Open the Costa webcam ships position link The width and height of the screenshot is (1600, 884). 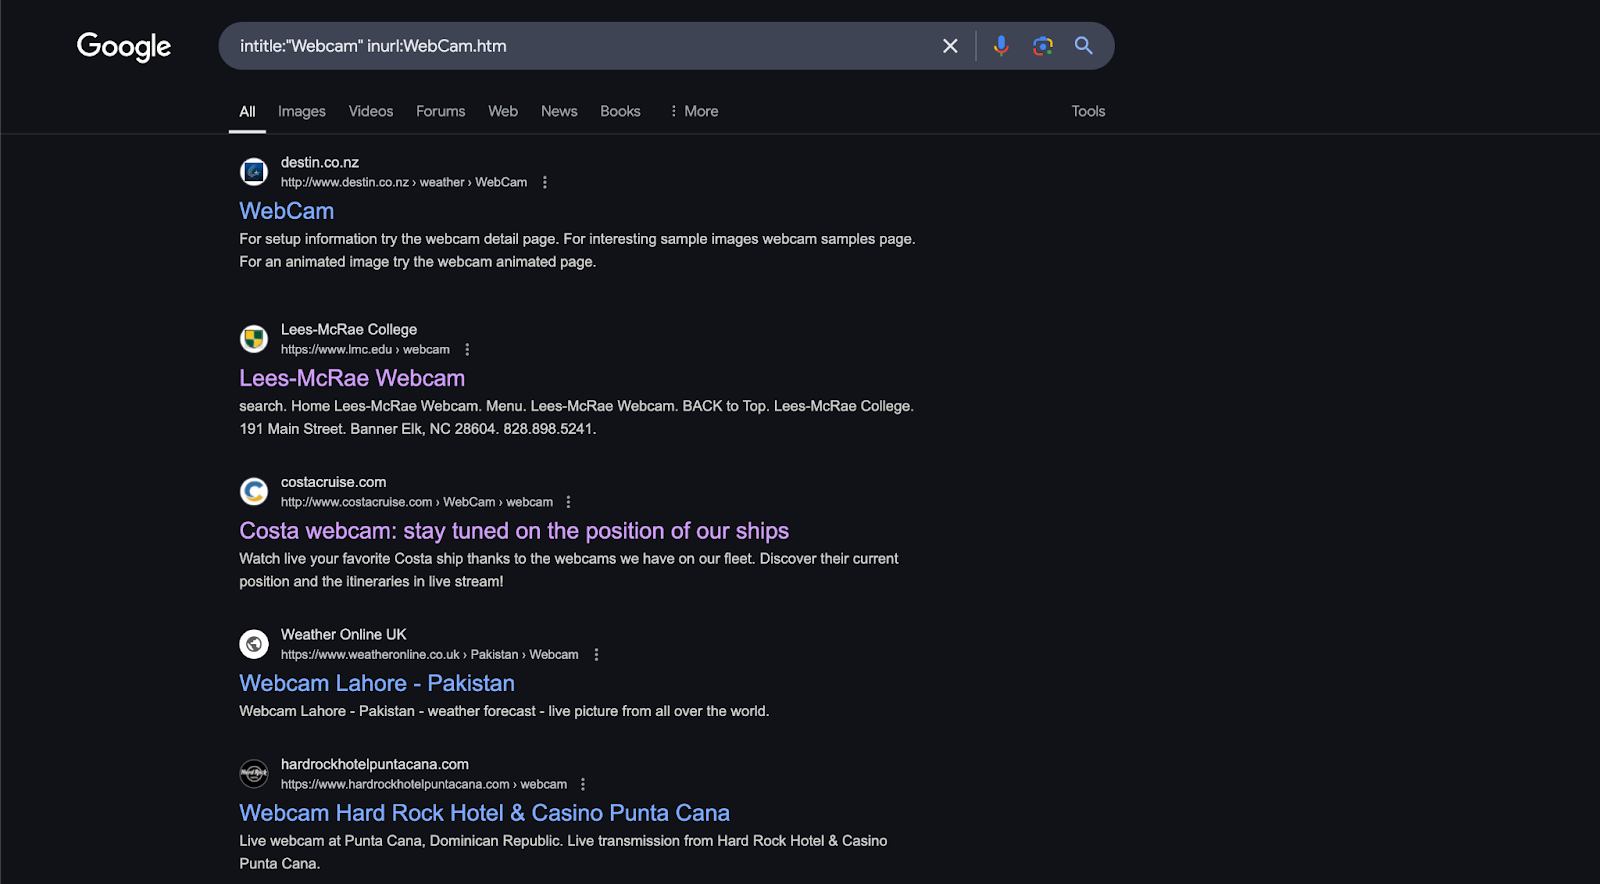coord(514,531)
